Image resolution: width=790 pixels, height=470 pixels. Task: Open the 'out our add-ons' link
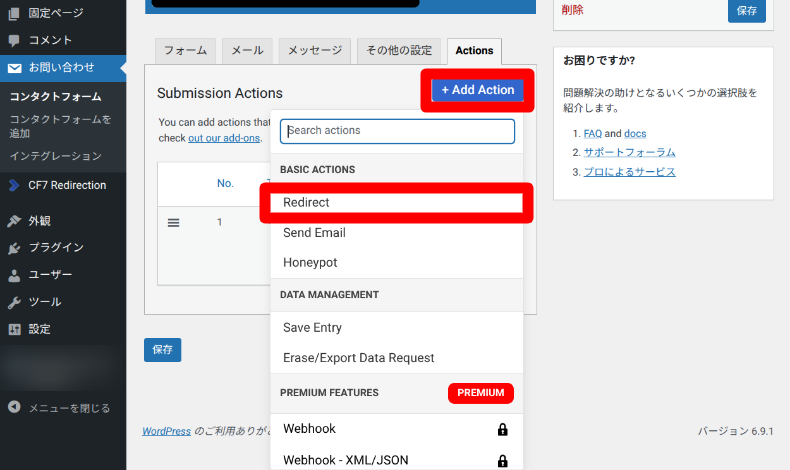click(224, 138)
